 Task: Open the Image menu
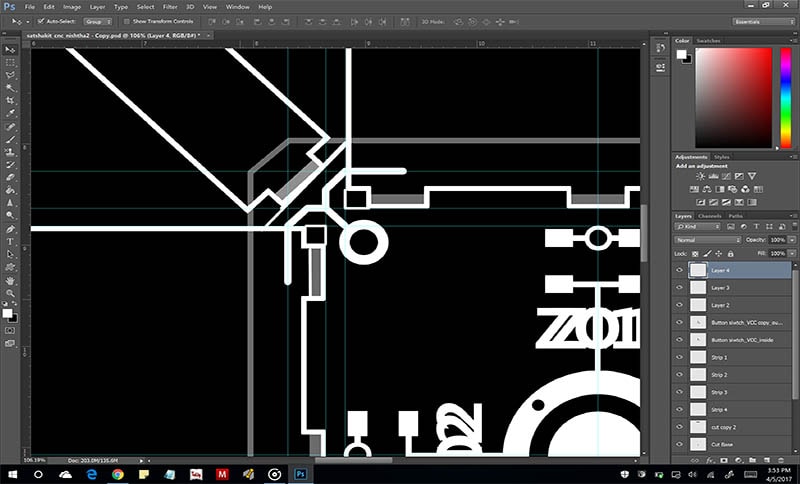point(72,7)
